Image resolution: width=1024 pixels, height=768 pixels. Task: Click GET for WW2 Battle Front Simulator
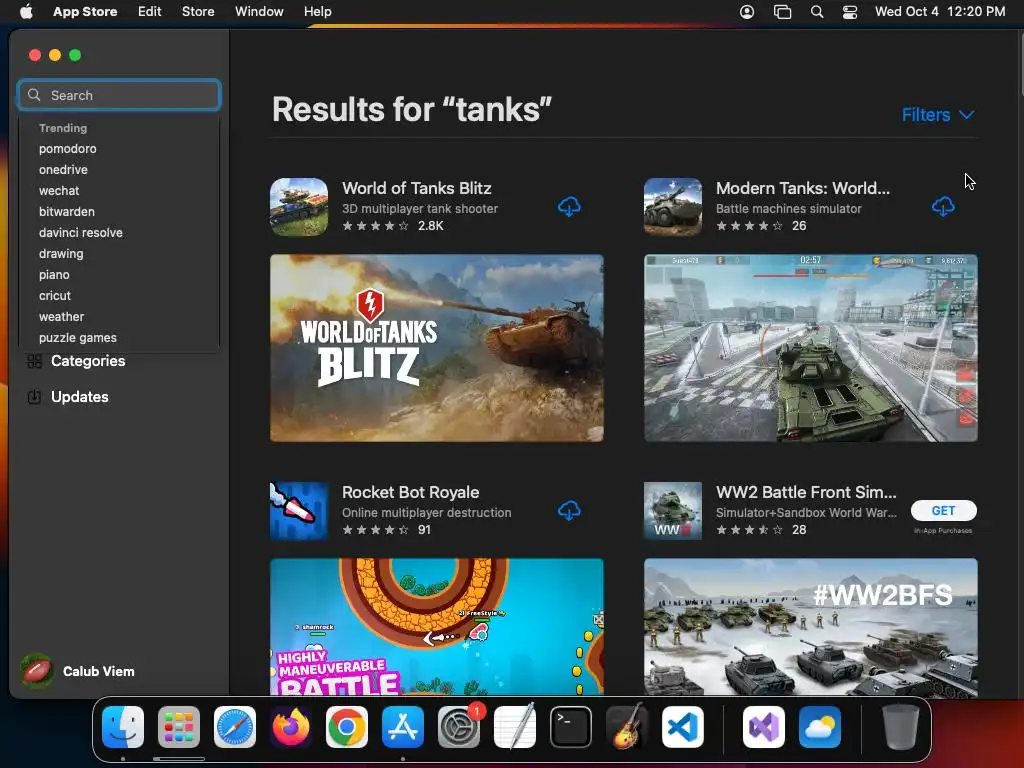(x=944, y=511)
